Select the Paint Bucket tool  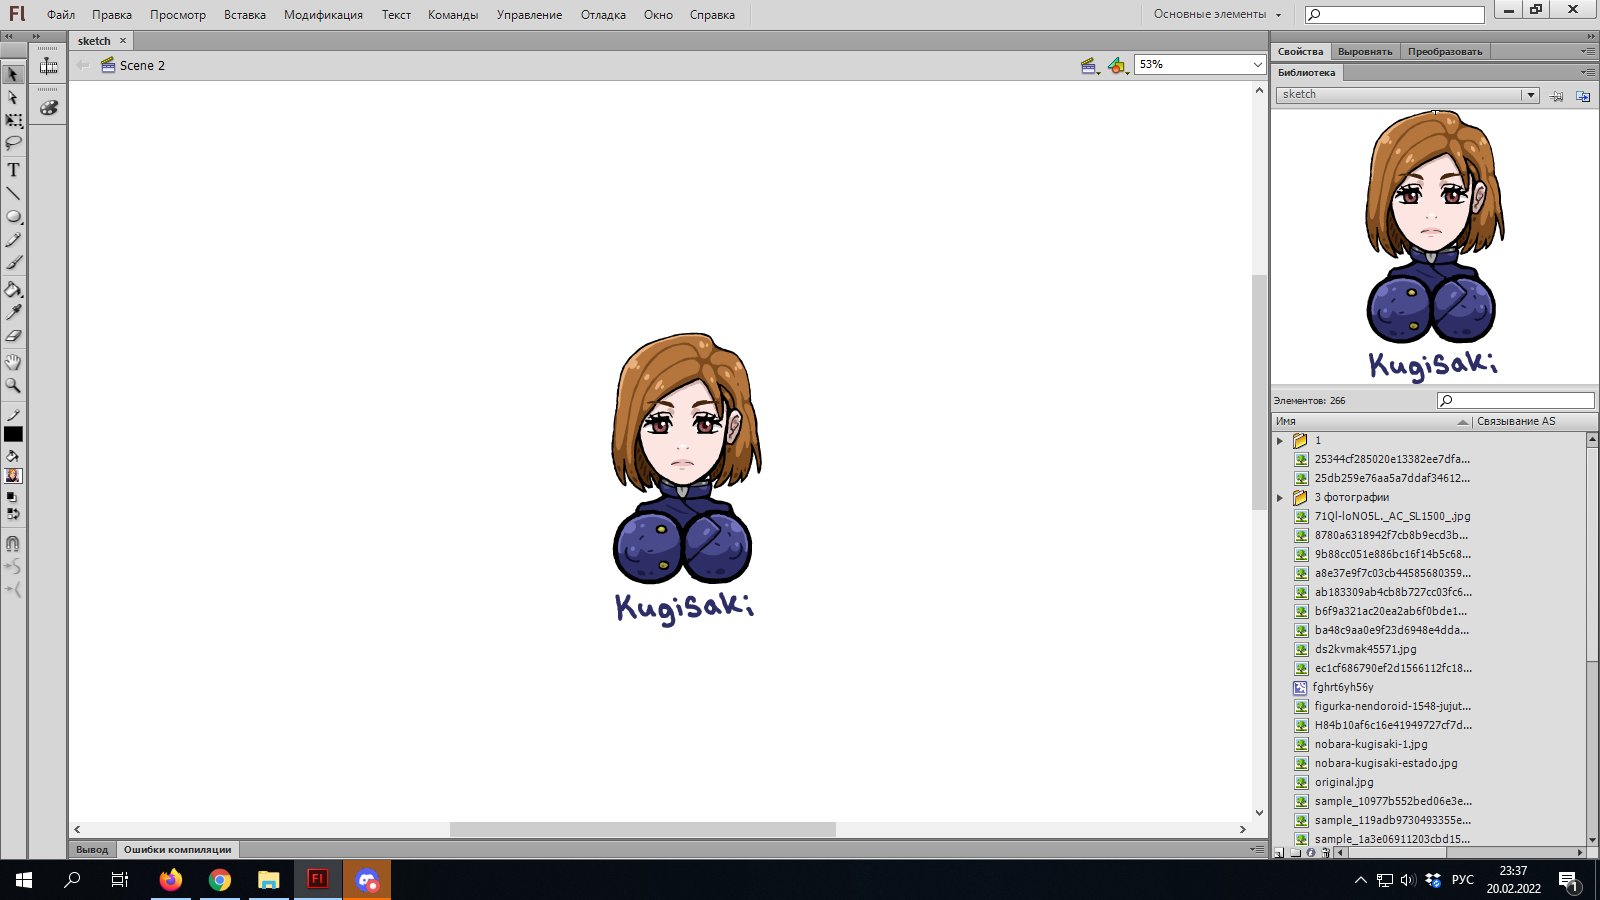(13, 290)
